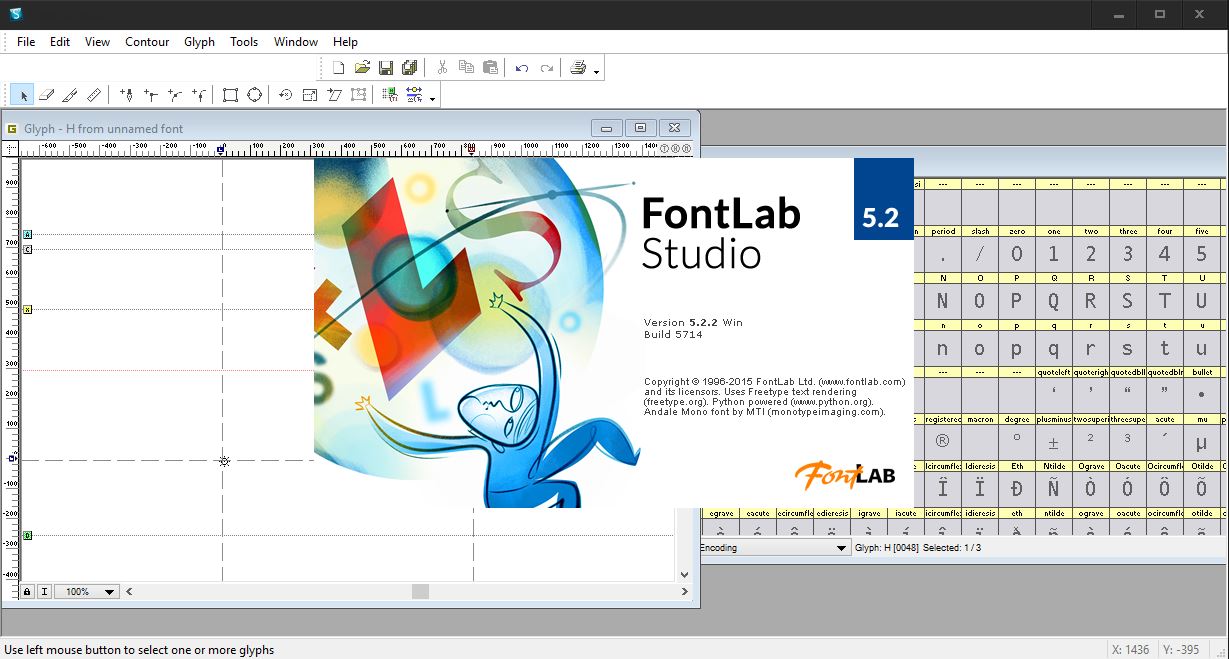Select the glyph cell for zero
This screenshot has width=1229, height=659.
1016,254
